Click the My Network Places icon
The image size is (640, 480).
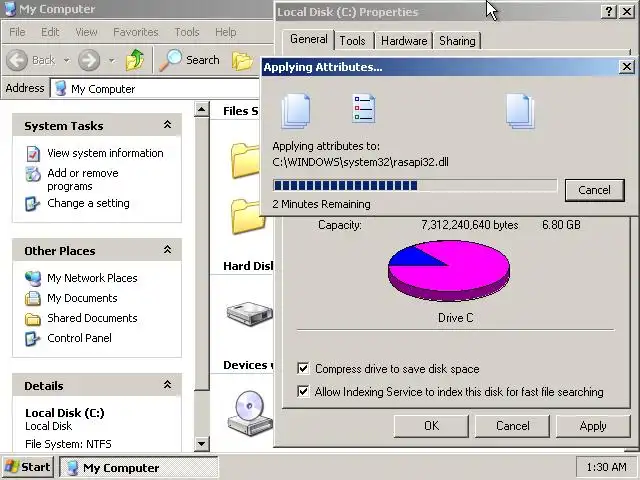[33, 278]
